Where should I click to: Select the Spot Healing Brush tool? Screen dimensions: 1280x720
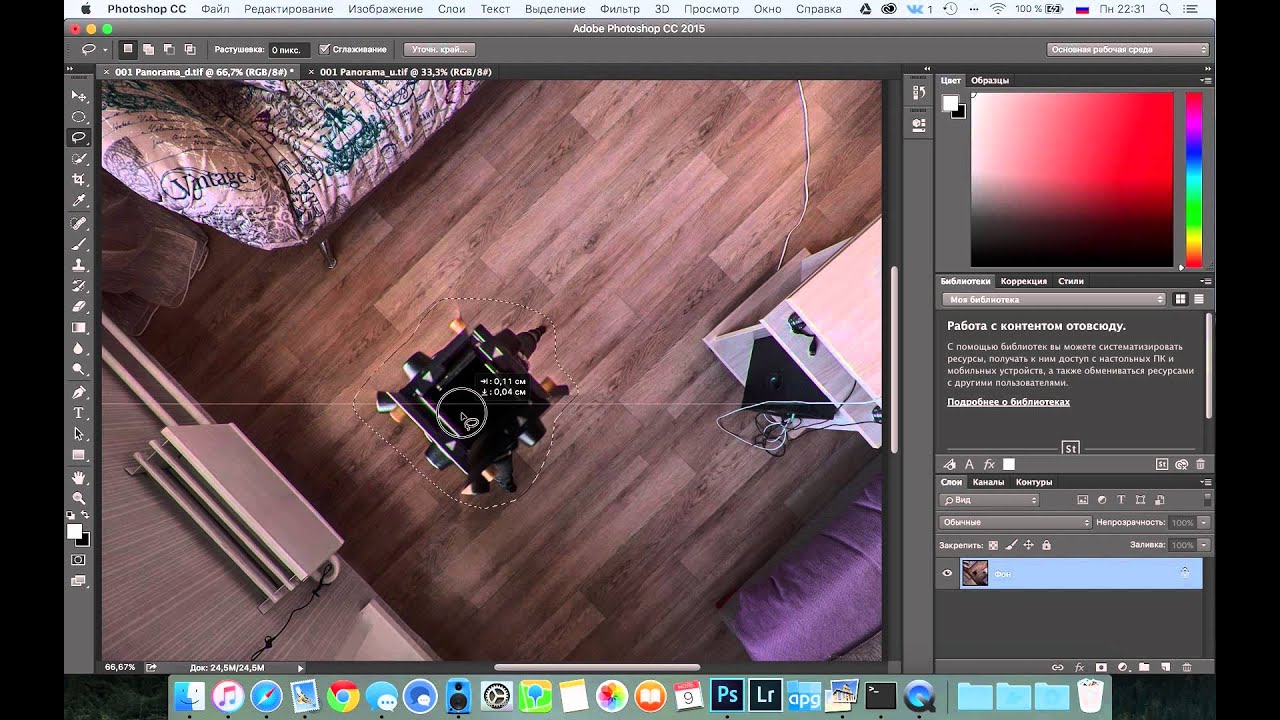[79, 224]
